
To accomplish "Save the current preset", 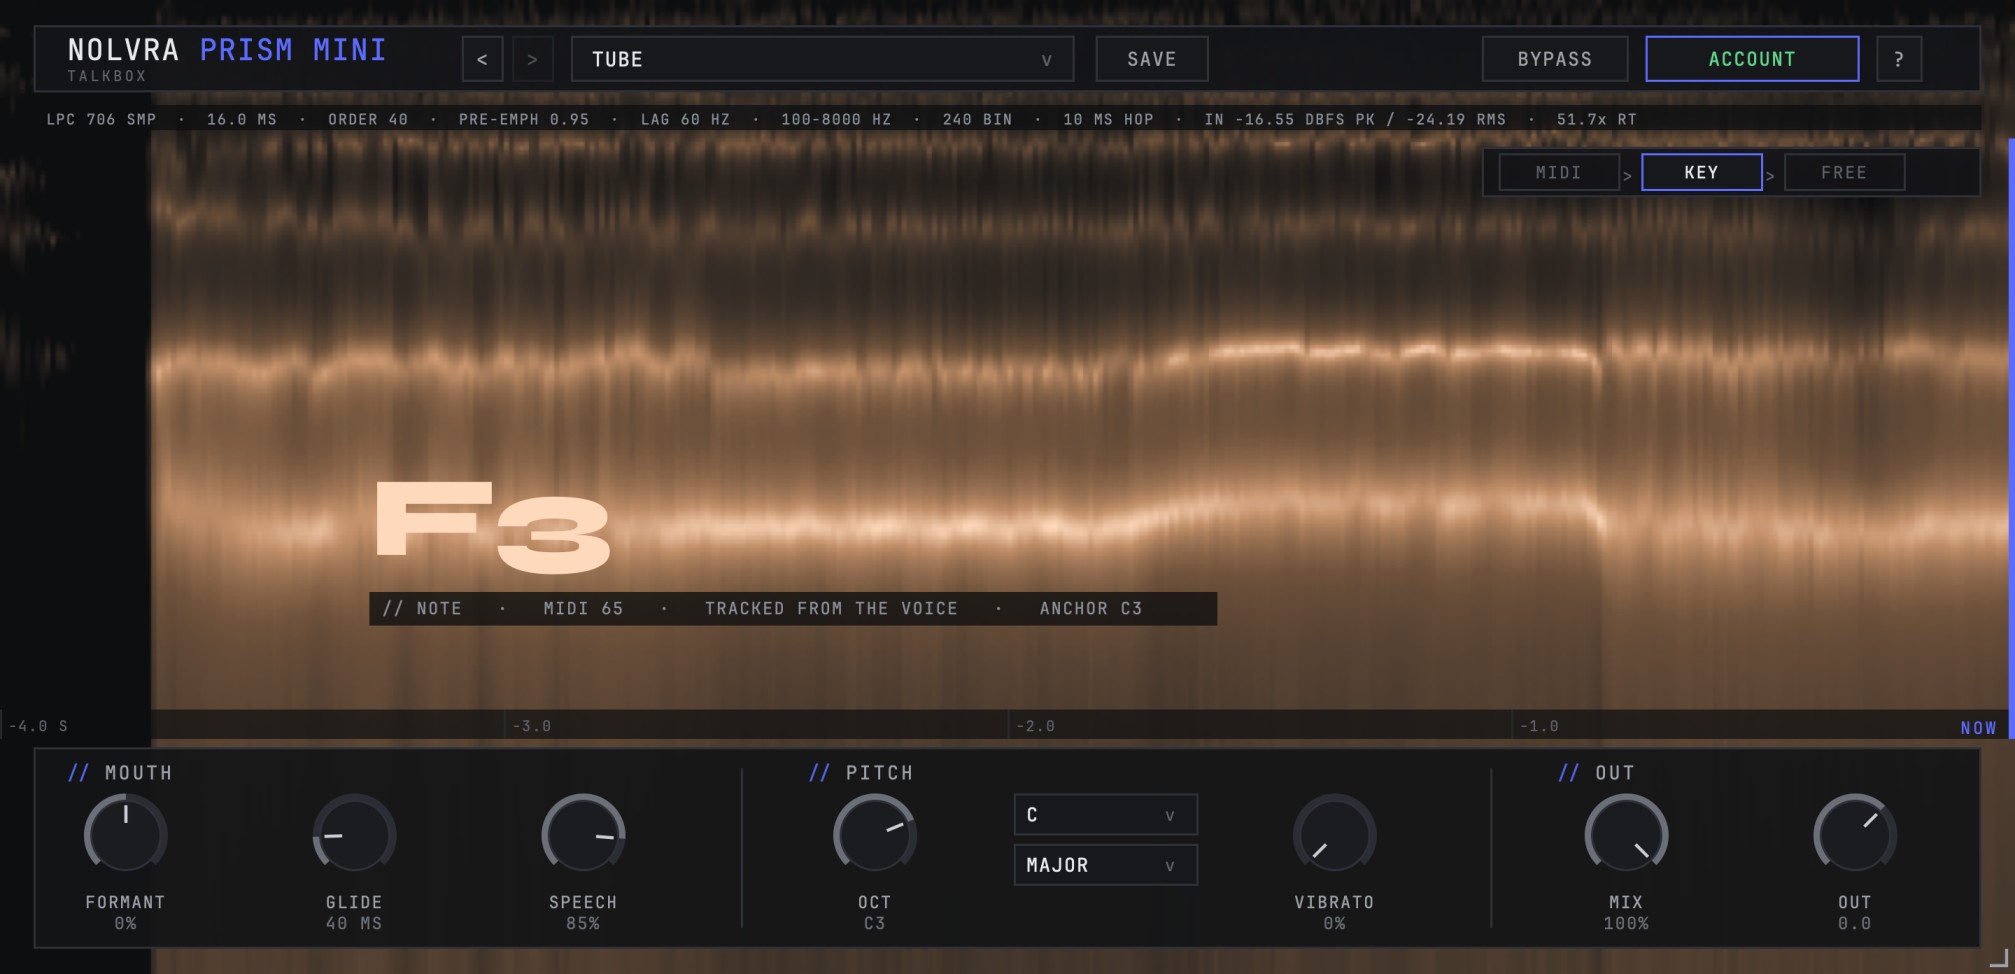I will [1152, 59].
